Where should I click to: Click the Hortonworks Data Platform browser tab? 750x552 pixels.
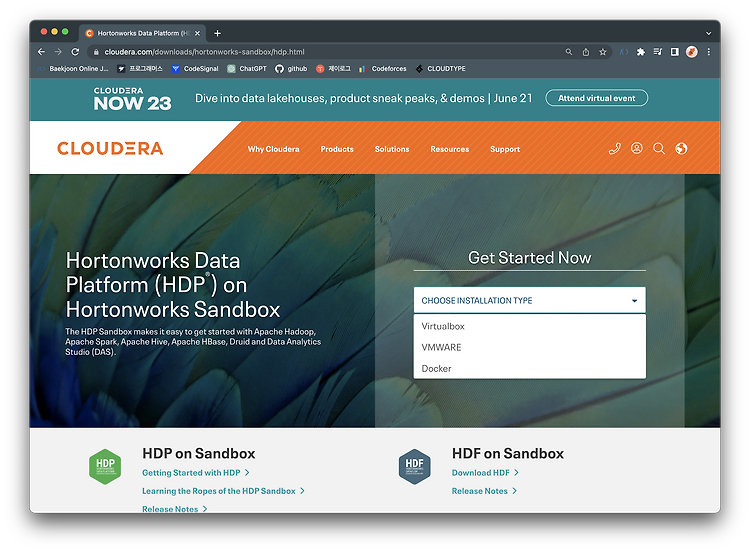[x=143, y=33]
